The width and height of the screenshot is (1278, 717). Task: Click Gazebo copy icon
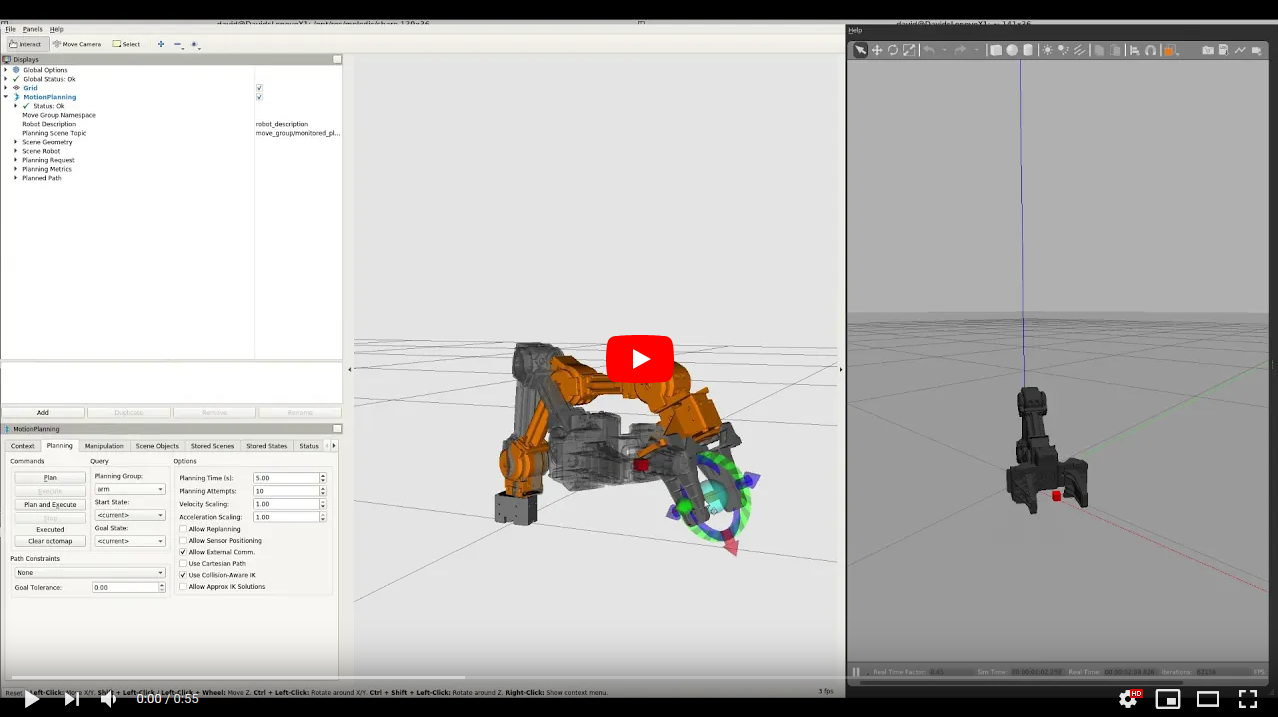(x=1098, y=50)
